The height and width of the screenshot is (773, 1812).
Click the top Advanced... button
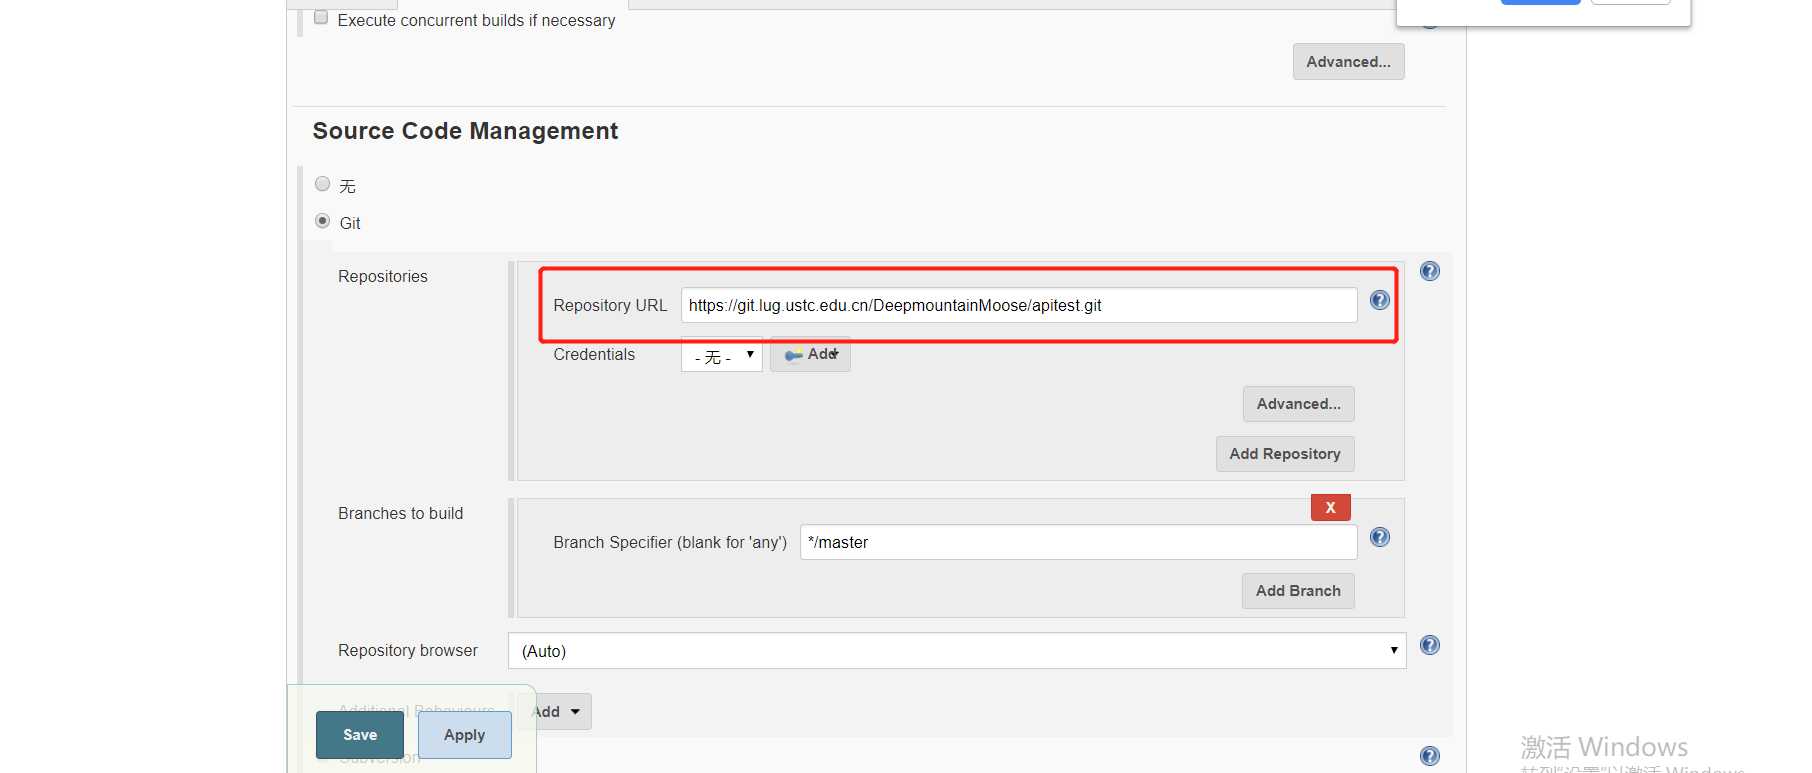1348,62
